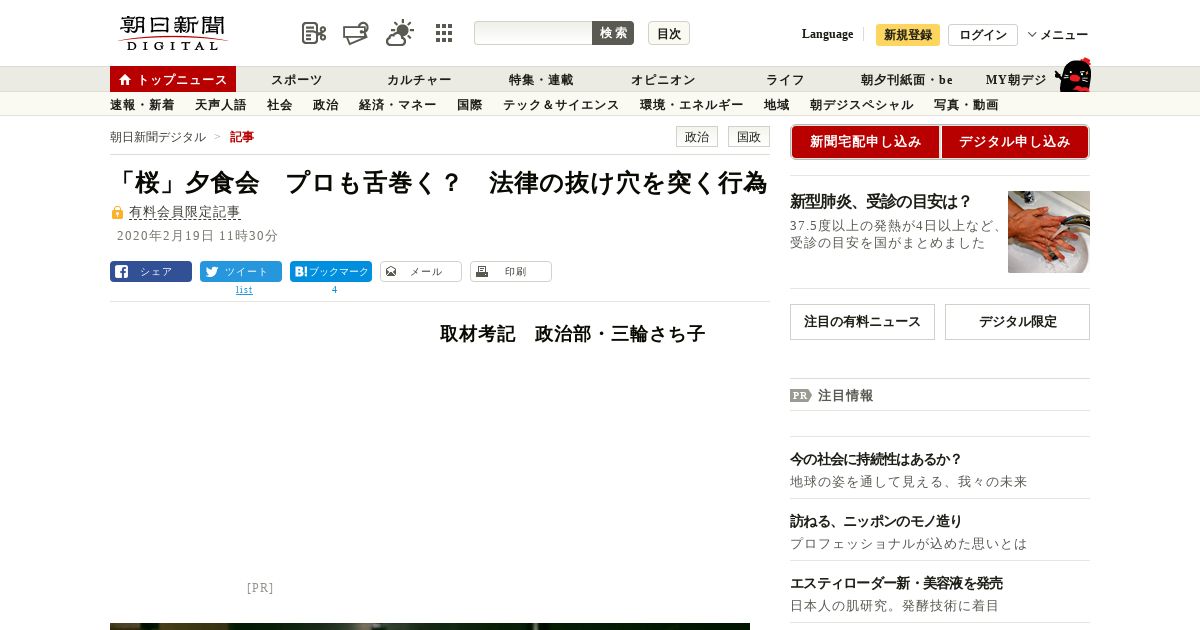Image resolution: width=1200 pixels, height=630 pixels.
Task: Open 写真・動画 in the sub navigation
Action: pos(966,105)
